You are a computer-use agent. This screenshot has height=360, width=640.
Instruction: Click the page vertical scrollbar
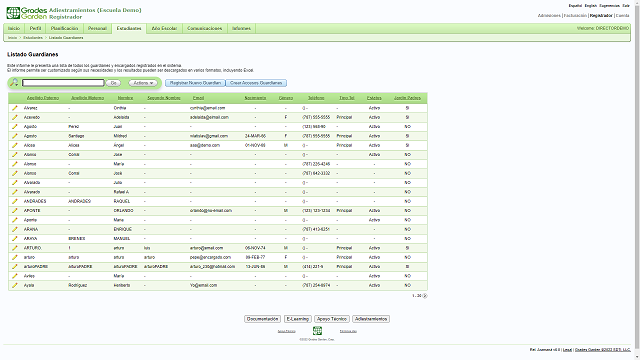[x=636, y=176]
